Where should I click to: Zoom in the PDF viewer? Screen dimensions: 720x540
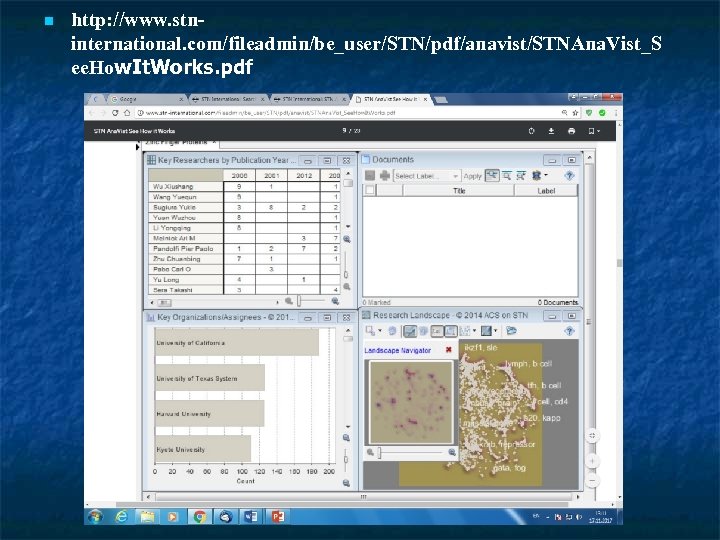click(x=592, y=461)
